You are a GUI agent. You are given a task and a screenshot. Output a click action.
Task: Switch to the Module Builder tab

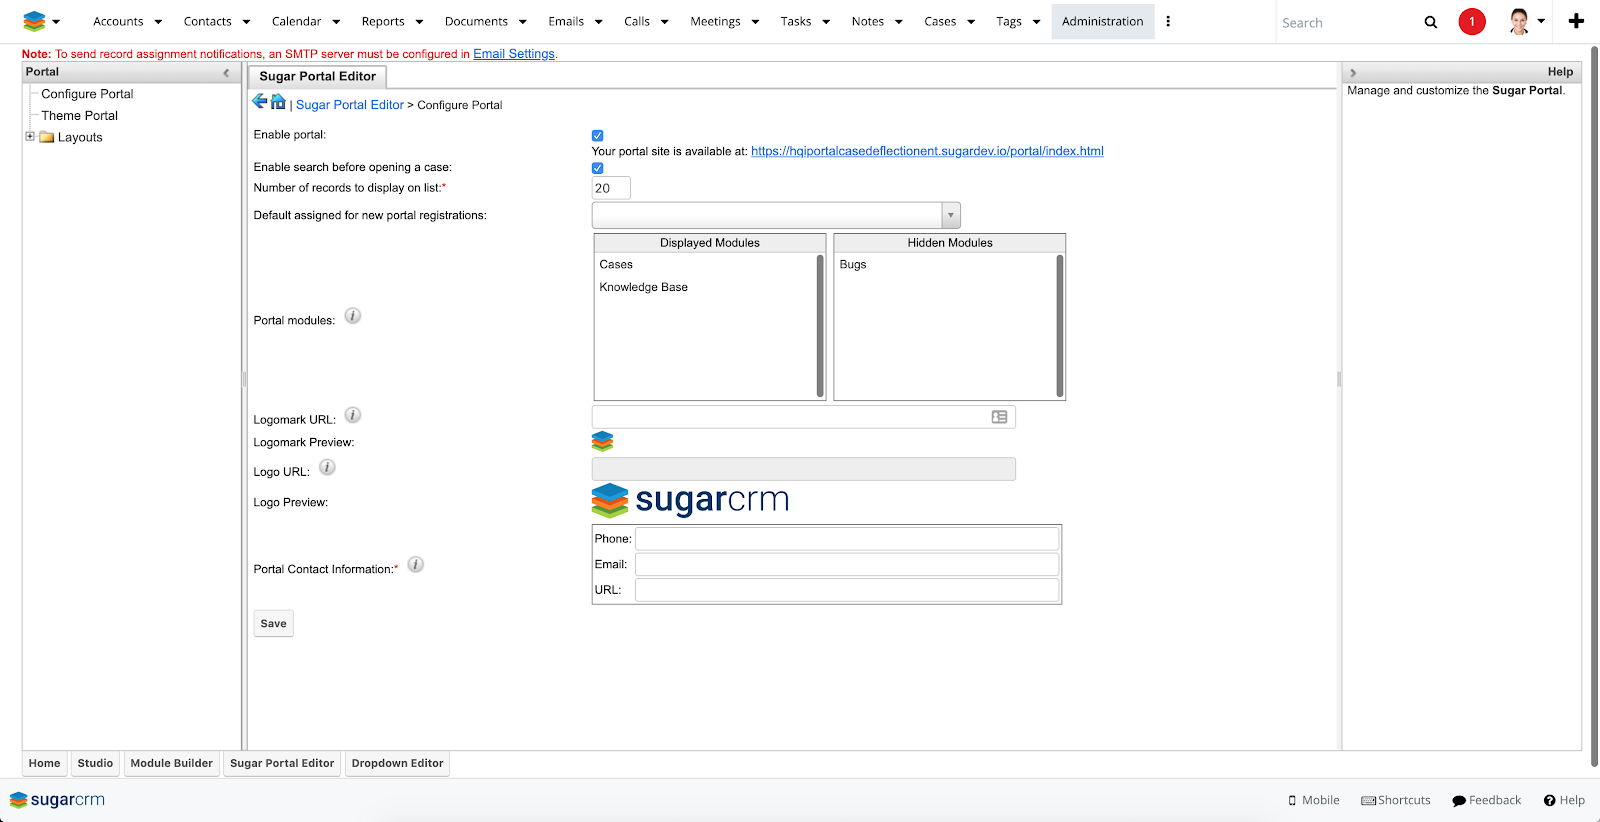(171, 763)
